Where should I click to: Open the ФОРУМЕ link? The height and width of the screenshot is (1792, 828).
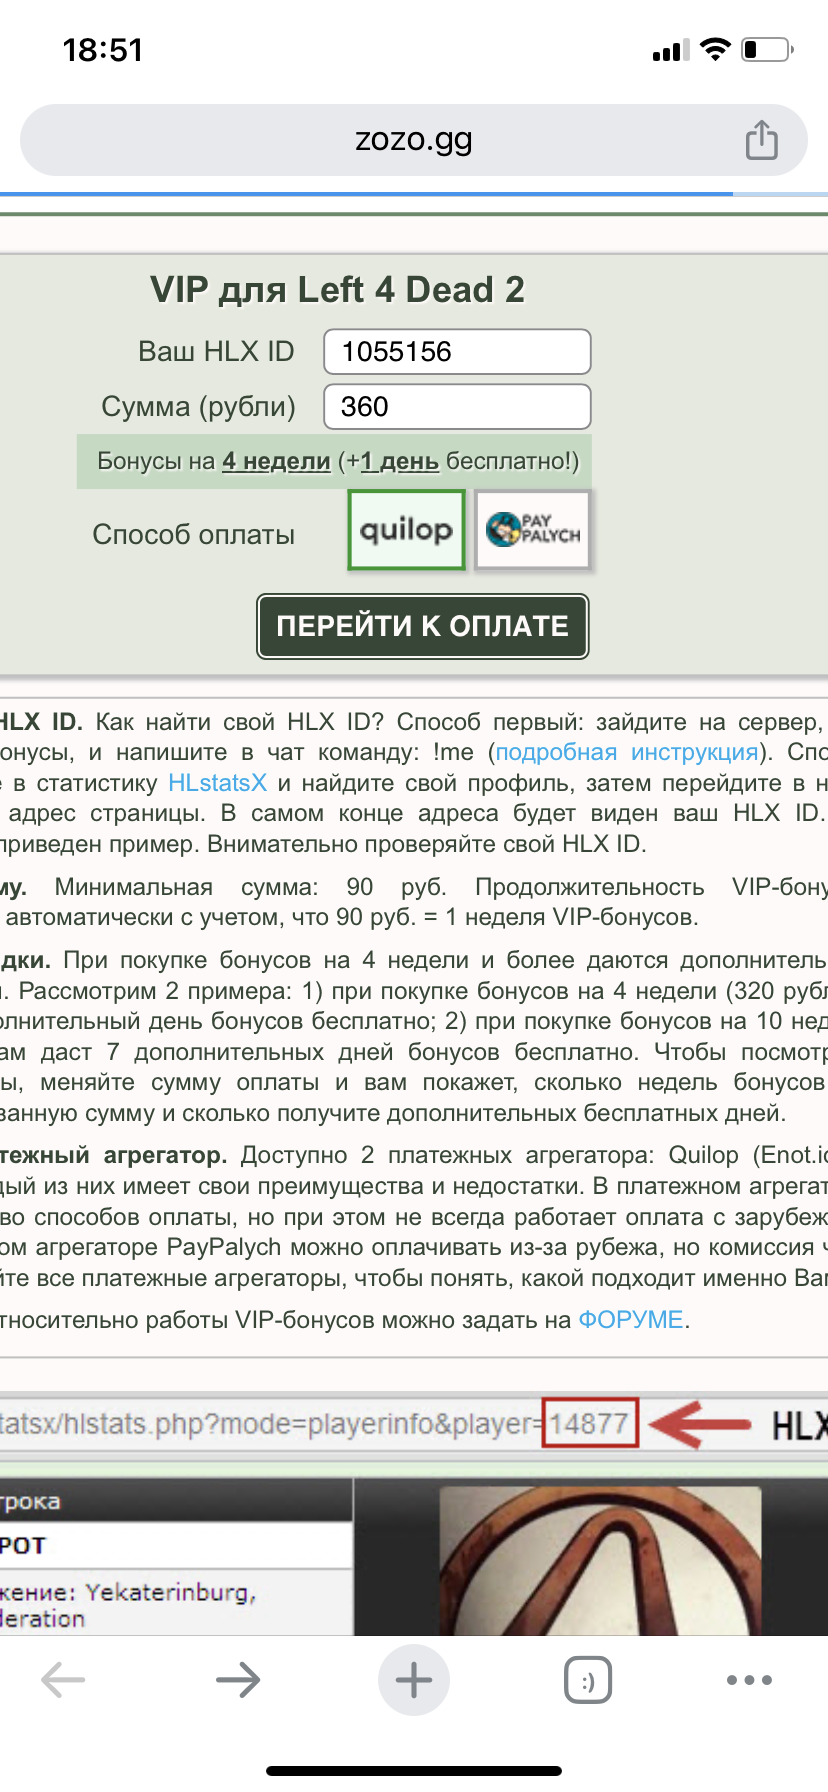[x=631, y=1320]
